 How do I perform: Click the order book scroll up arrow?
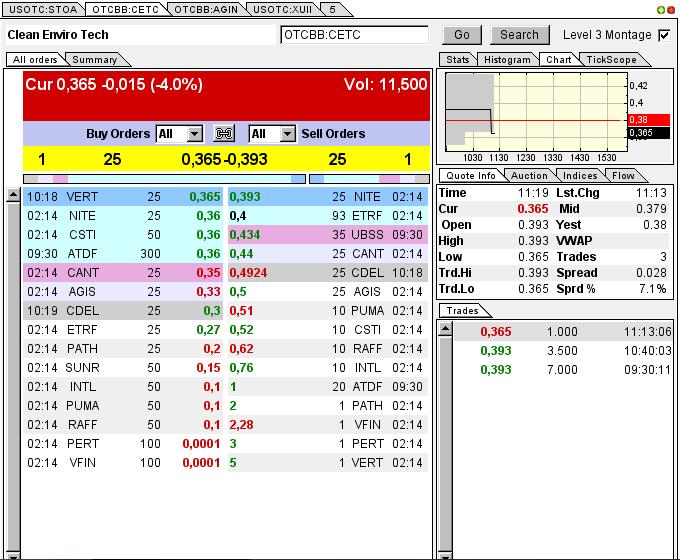point(13,196)
